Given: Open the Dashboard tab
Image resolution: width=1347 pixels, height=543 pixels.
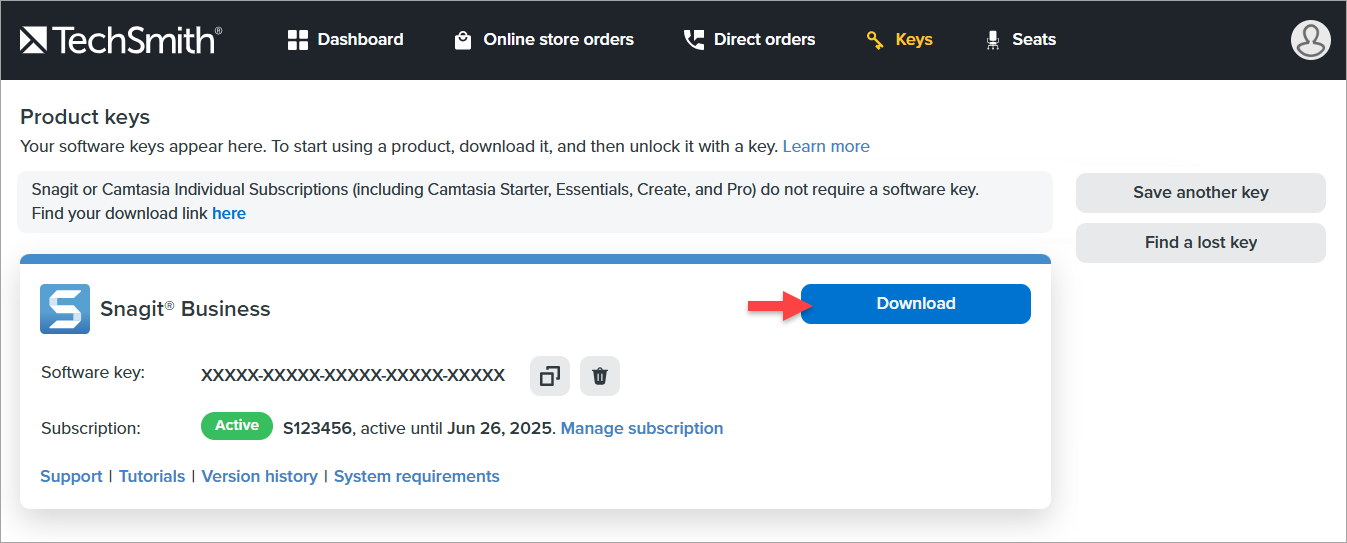Looking at the screenshot, I should point(345,40).
